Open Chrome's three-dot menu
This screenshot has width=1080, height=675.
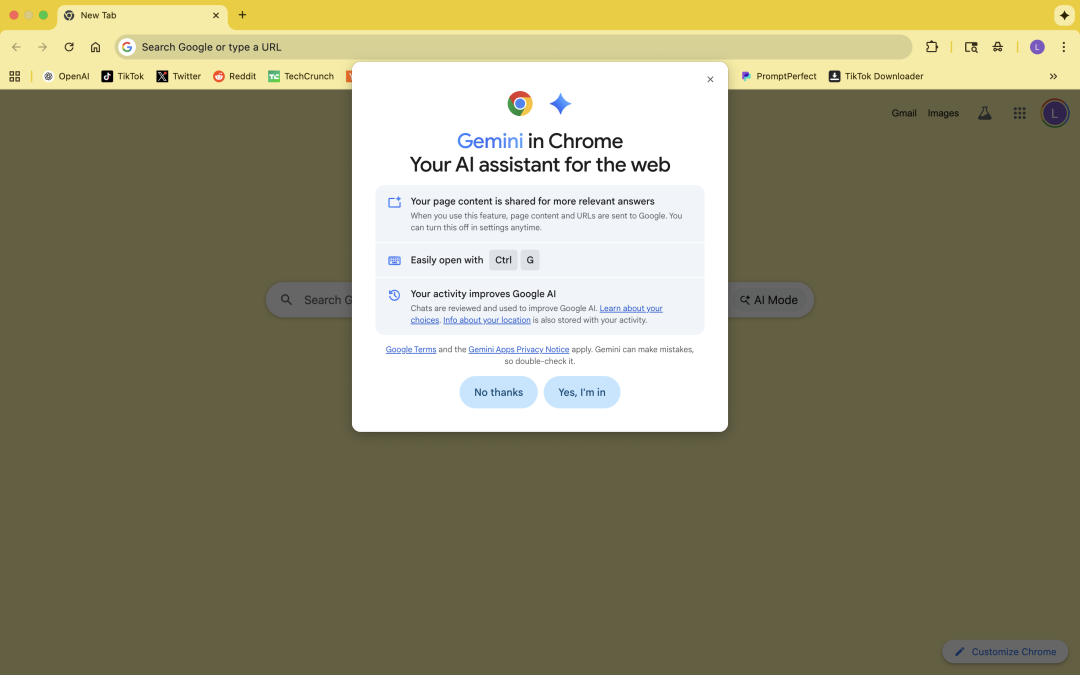point(1064,47)
